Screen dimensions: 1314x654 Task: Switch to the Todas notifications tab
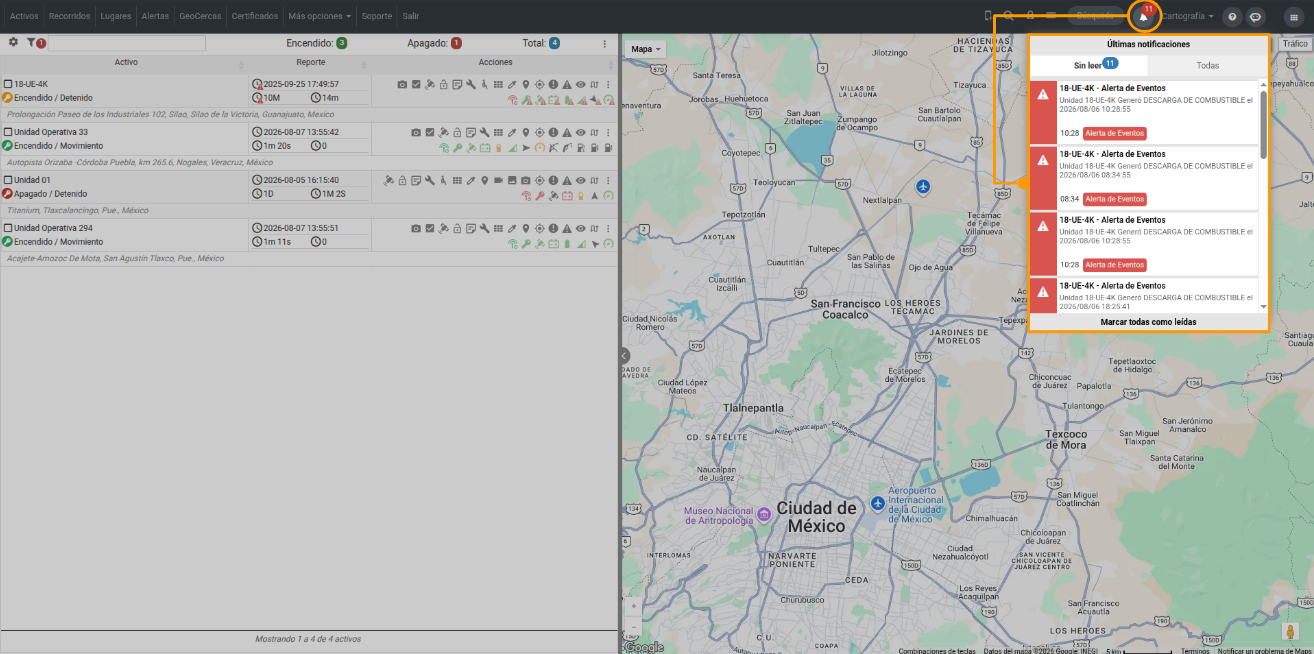(x=1208, y=65)
